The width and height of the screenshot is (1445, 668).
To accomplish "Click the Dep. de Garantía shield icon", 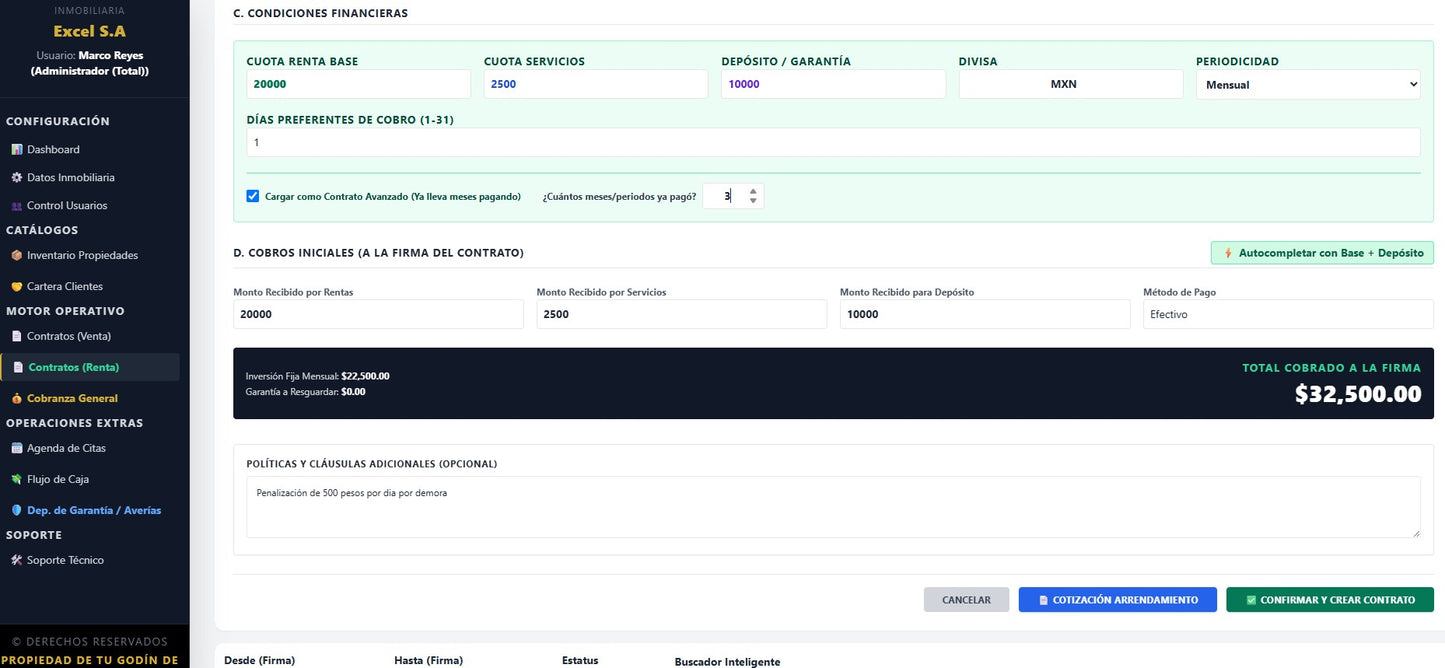I will tap(16, 511).
